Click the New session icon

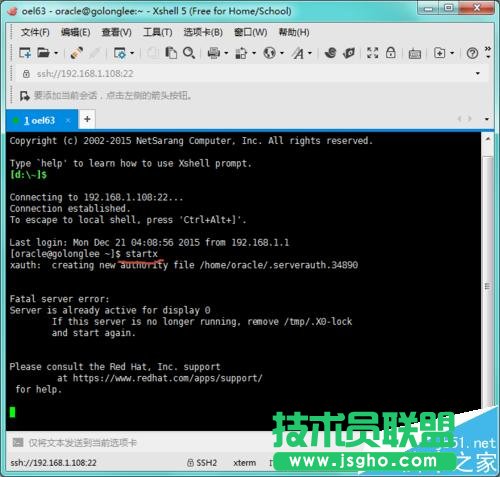coord(25,53)
